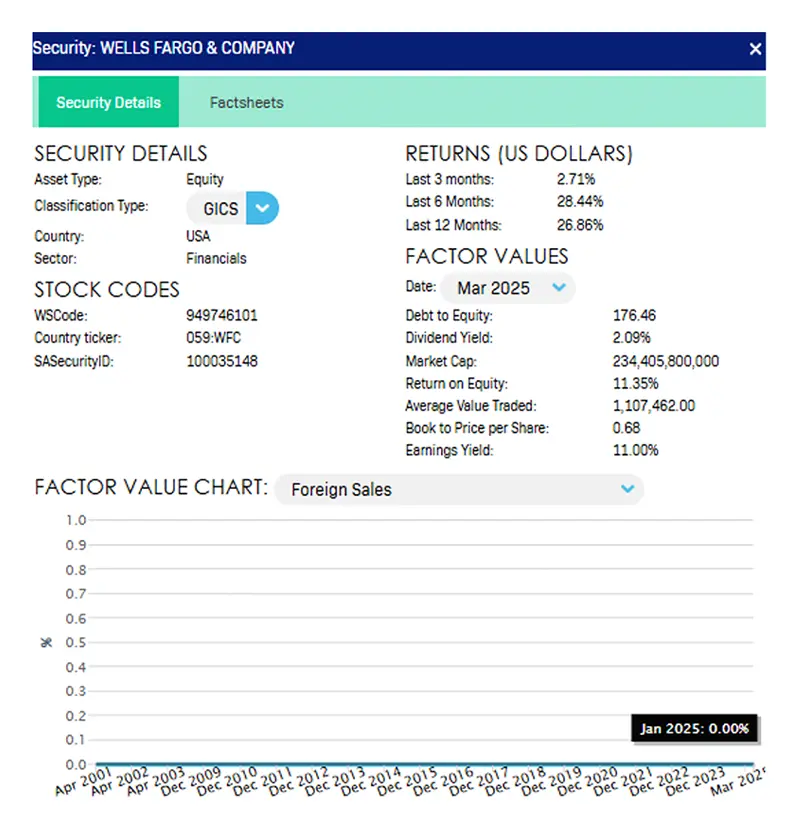Click the Return on Equity value 11.35%
Image resolution: width=799 pixels, height=830 pixels.
635,383
